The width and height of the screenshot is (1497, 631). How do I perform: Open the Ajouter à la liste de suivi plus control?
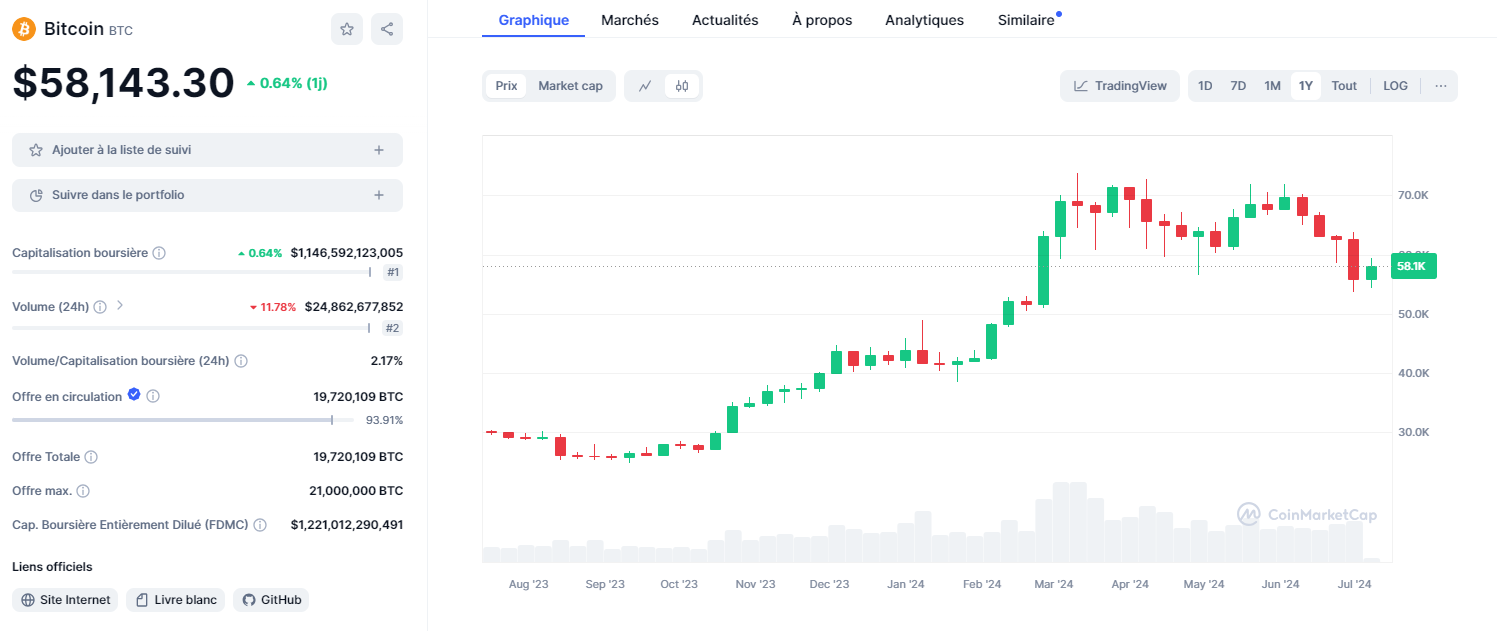379,148
